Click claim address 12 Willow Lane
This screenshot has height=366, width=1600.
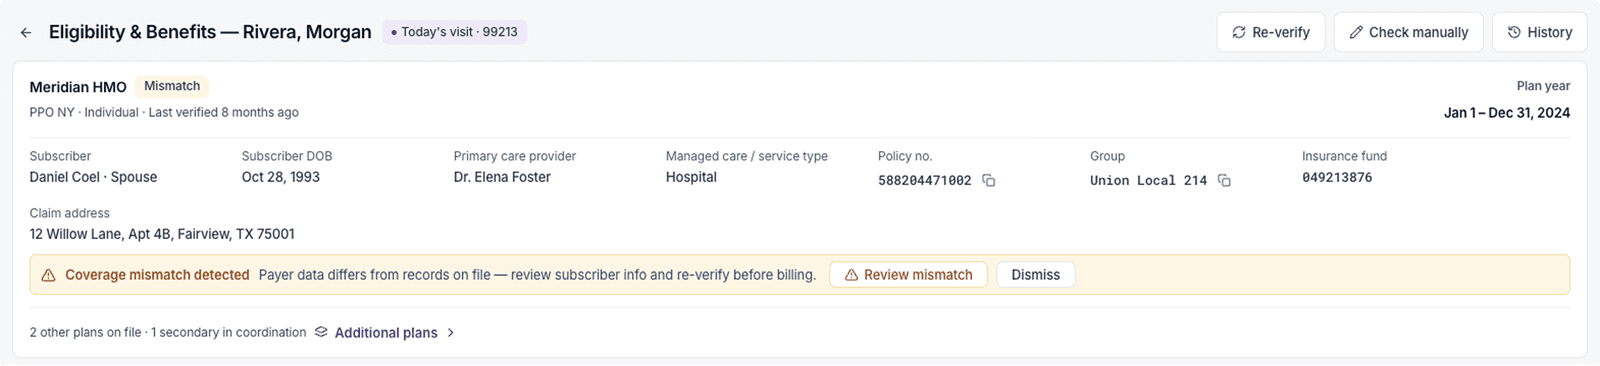click(x=162, y=234)
